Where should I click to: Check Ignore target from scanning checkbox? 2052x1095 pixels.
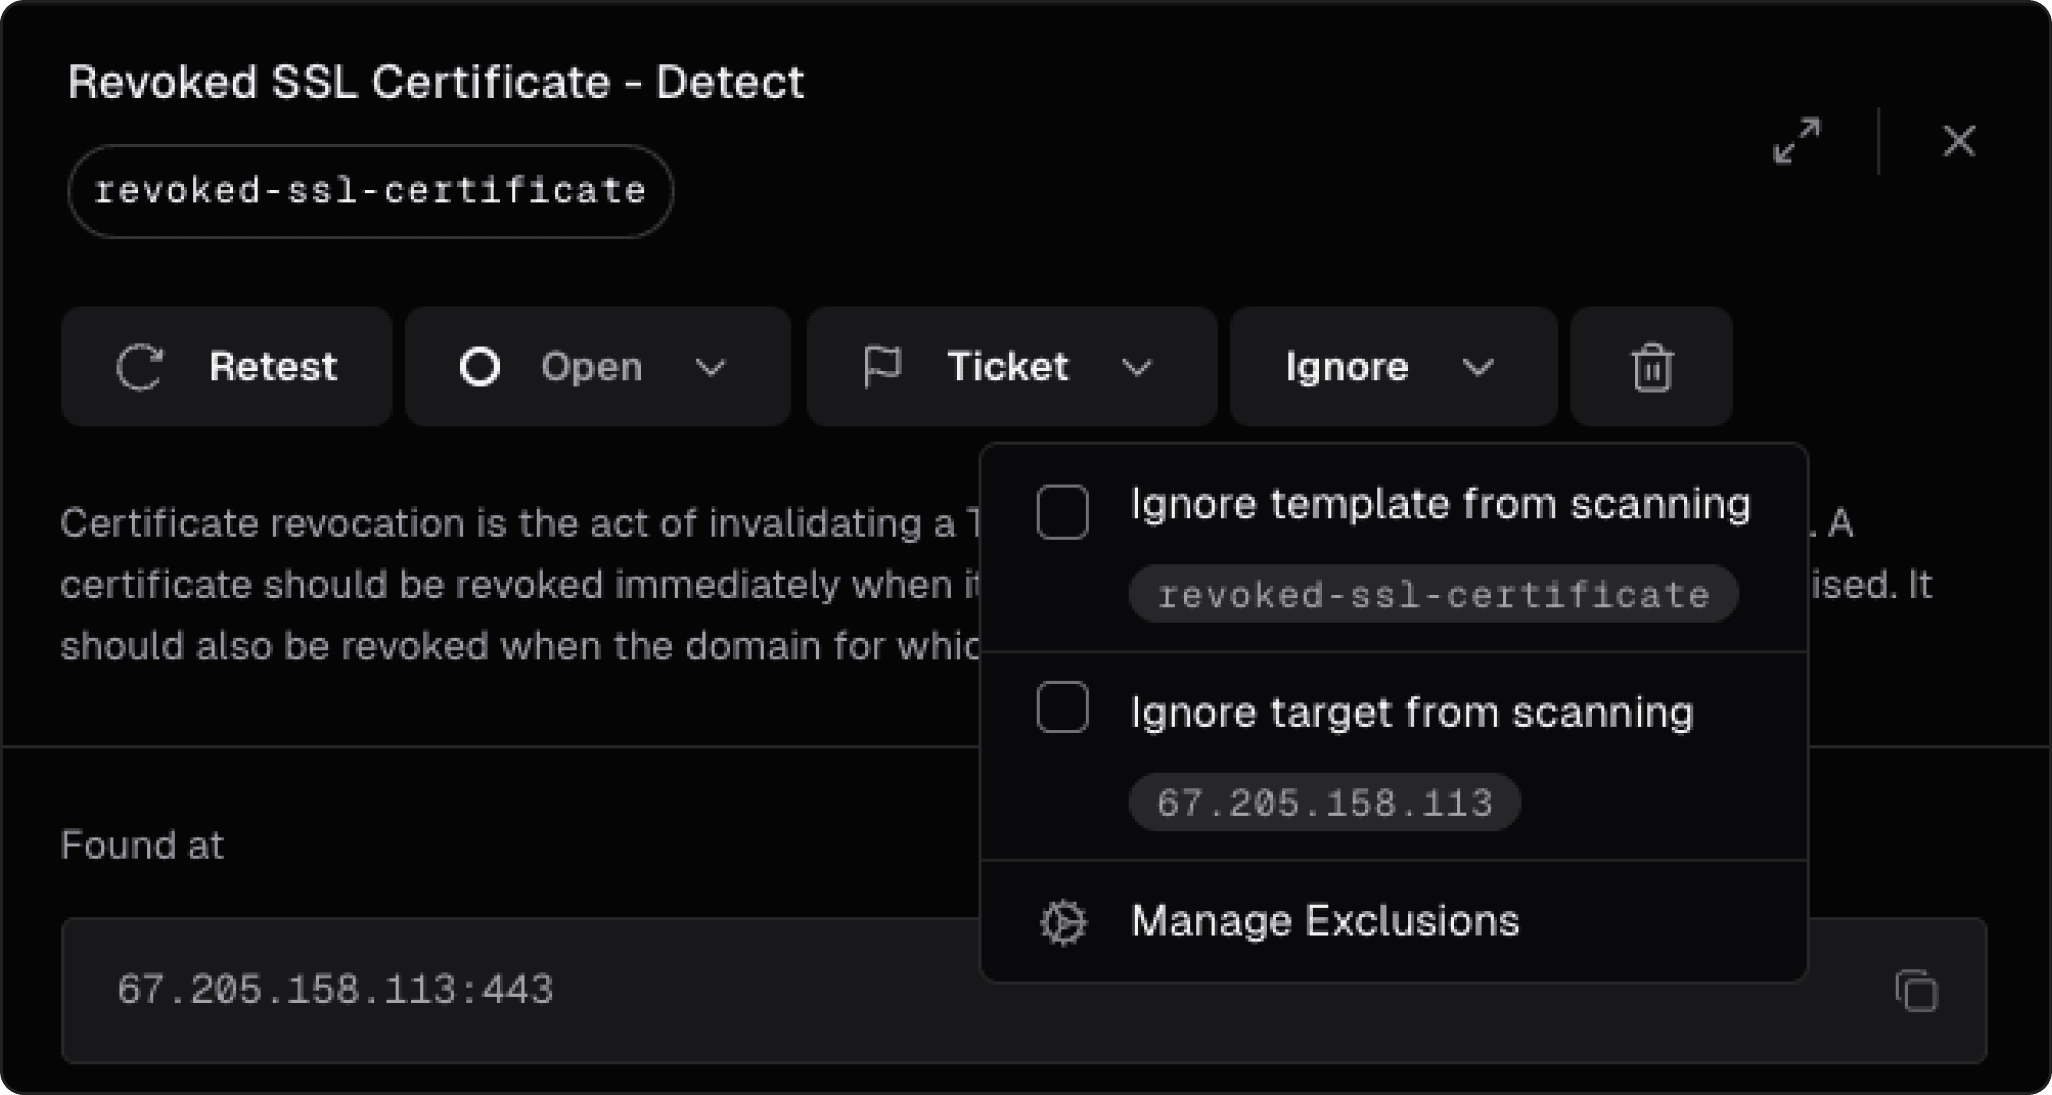pos(1062,708)
